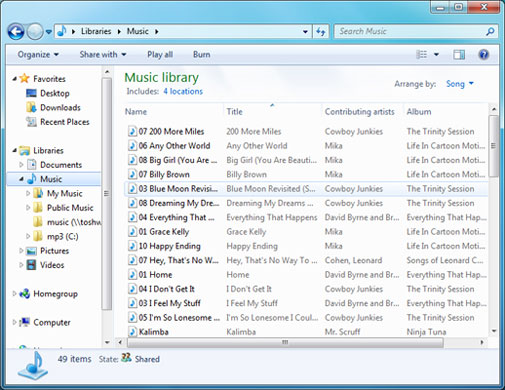505x390 pixels.
Task: Open Help with the question mark icon
Action: point(483,54)
